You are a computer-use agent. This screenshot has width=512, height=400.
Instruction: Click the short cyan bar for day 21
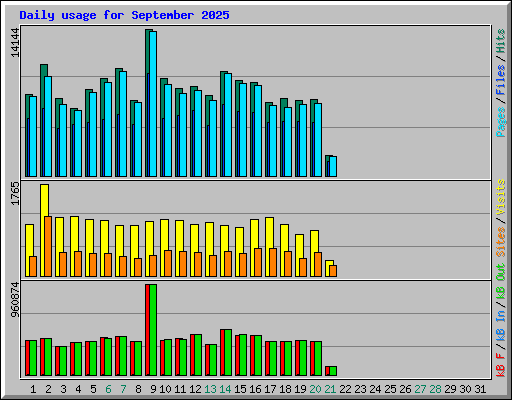tap(333, 167)
